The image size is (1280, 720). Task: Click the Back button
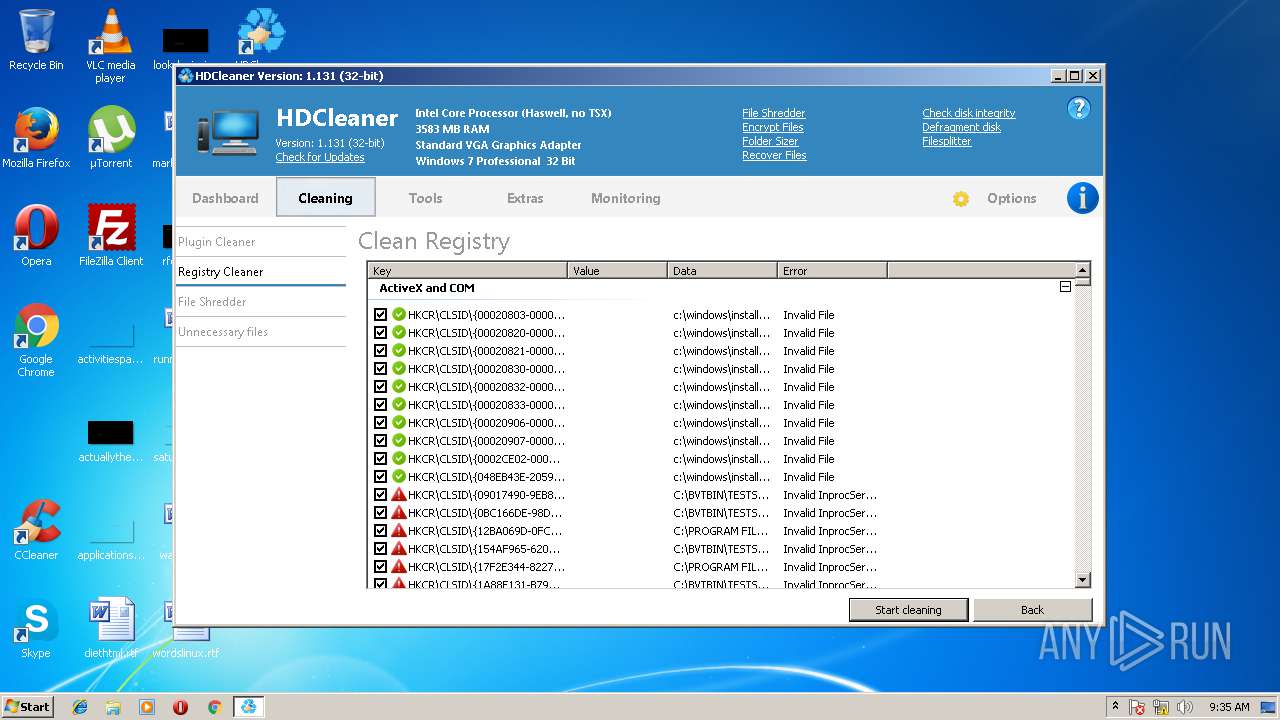point(1032,610)
